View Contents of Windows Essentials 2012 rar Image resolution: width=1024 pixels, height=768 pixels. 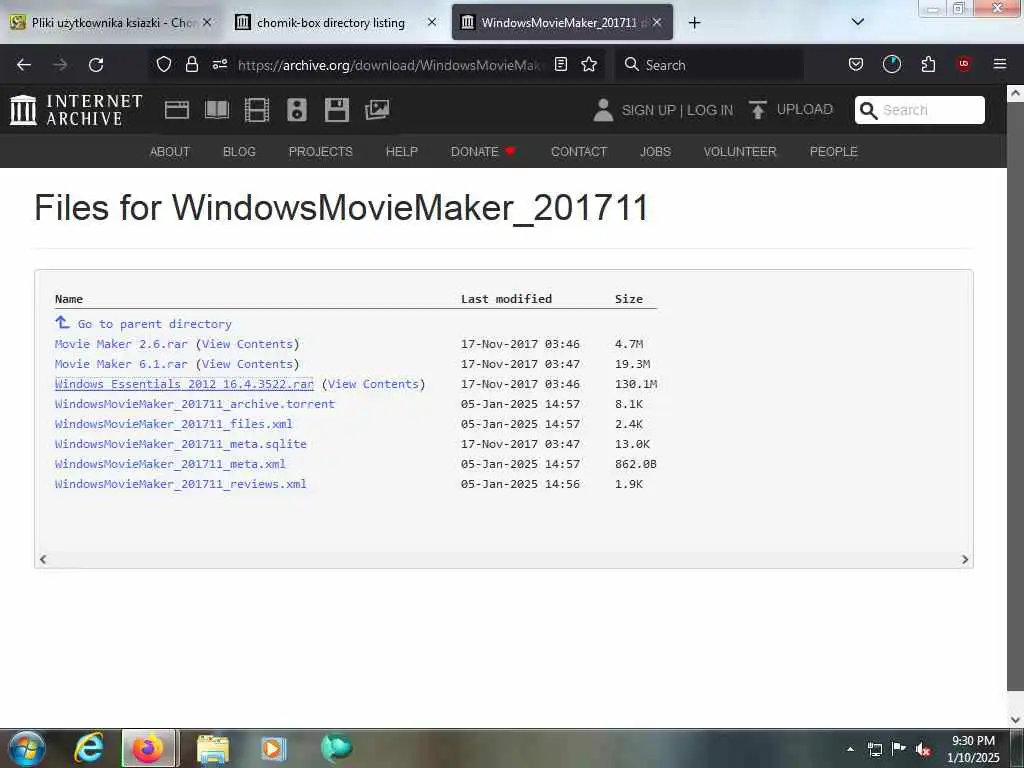(374, 384)
